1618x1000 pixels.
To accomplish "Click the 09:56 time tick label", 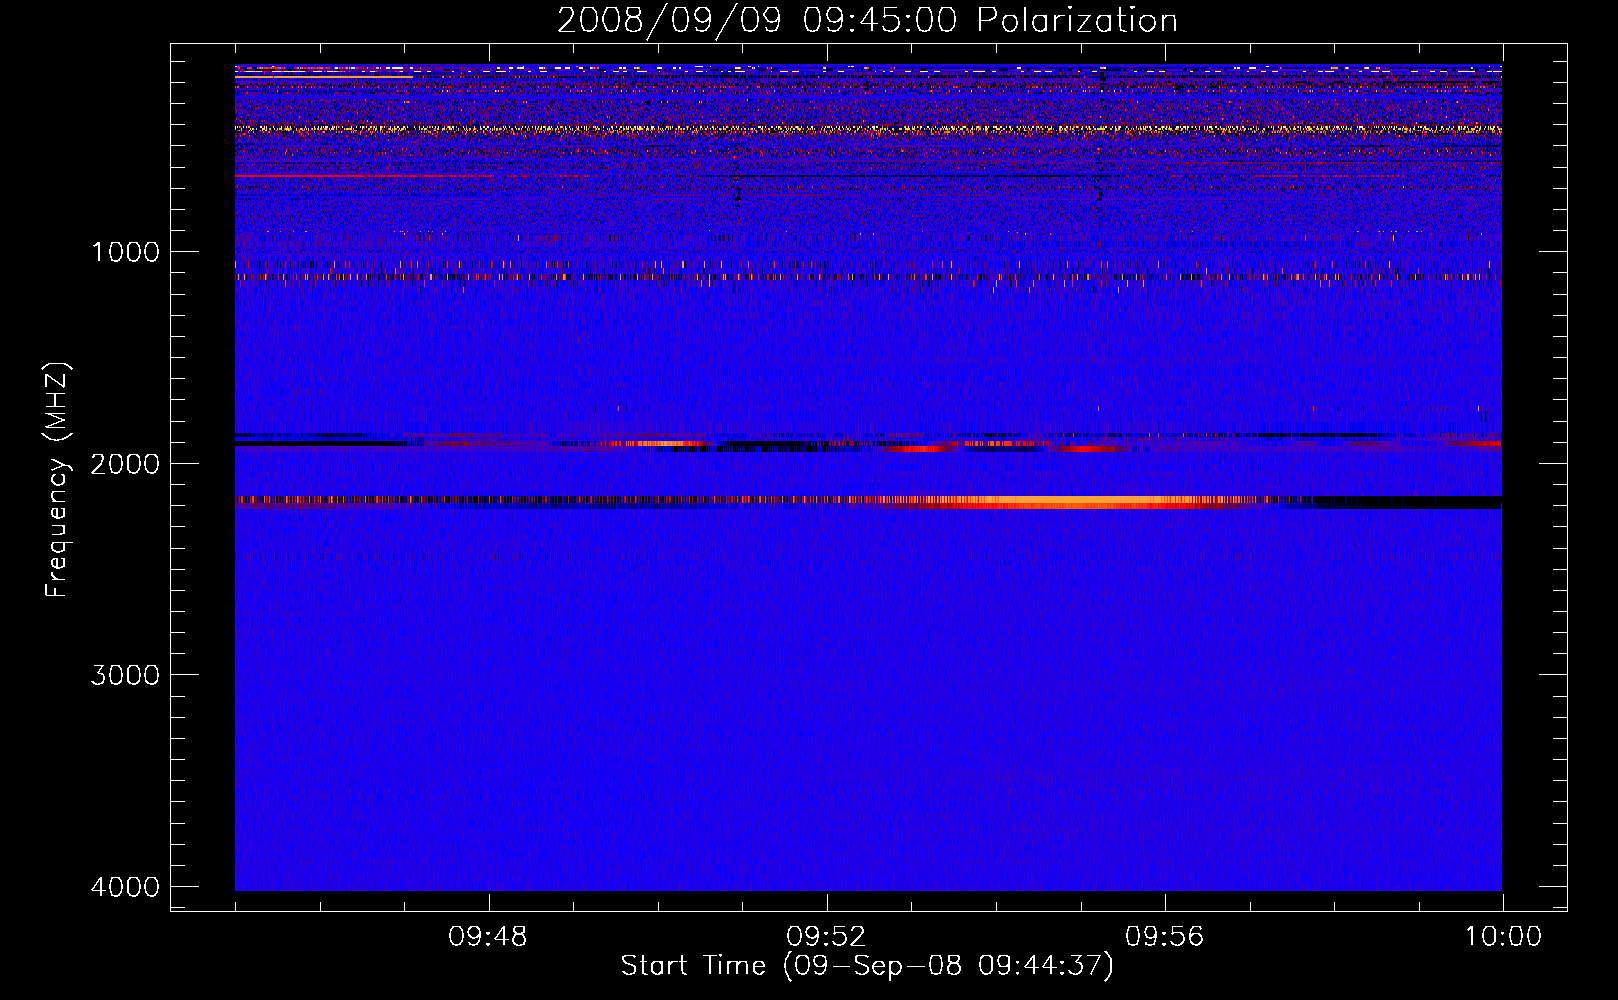I will [1165, 937].
